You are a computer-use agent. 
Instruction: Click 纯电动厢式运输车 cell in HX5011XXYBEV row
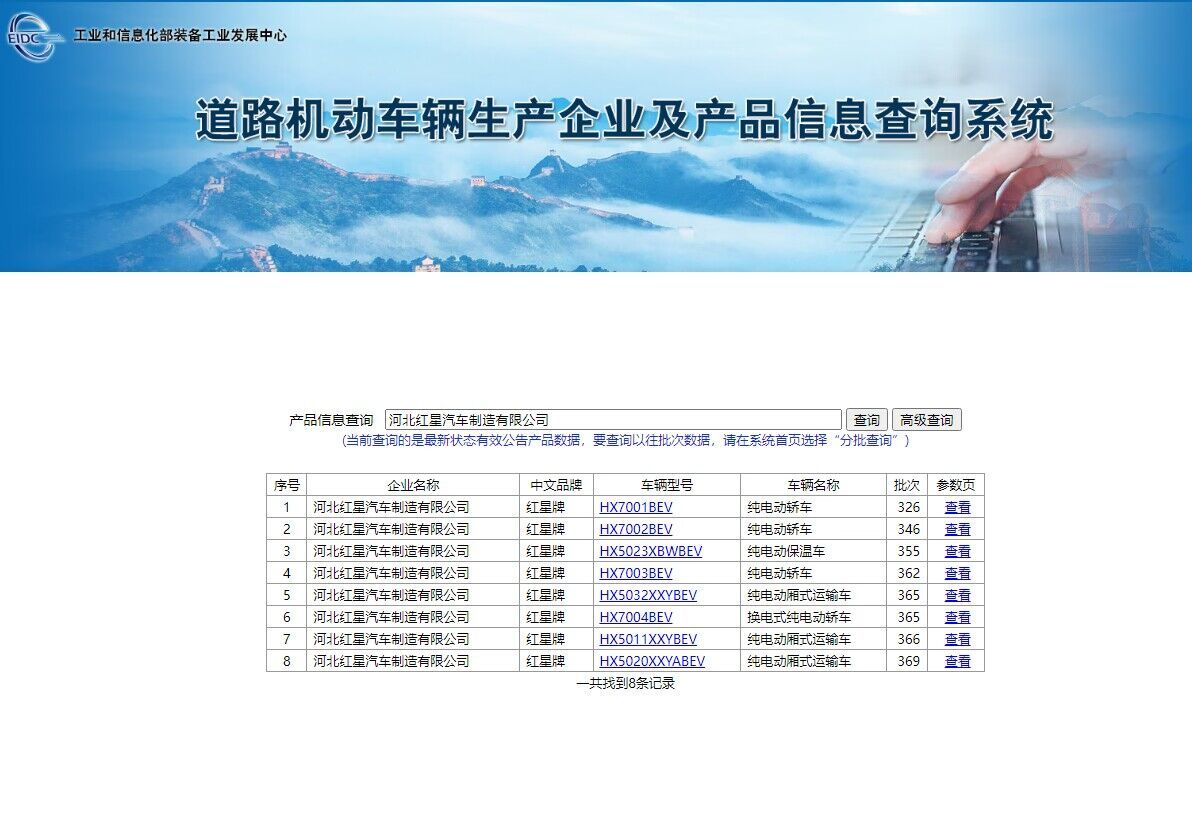click(x=813, y=639)
